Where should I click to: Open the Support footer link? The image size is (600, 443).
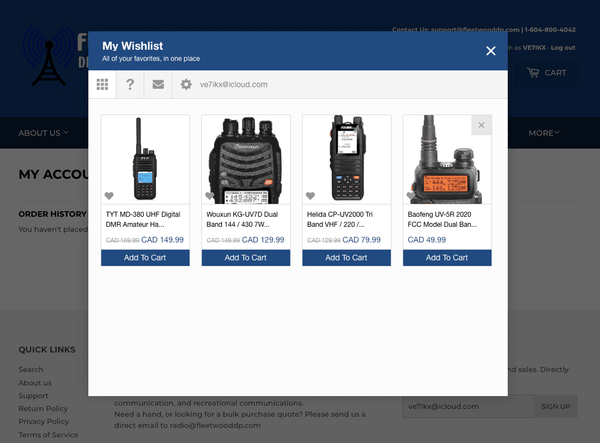pyautogui.click(x=33, y=396)
